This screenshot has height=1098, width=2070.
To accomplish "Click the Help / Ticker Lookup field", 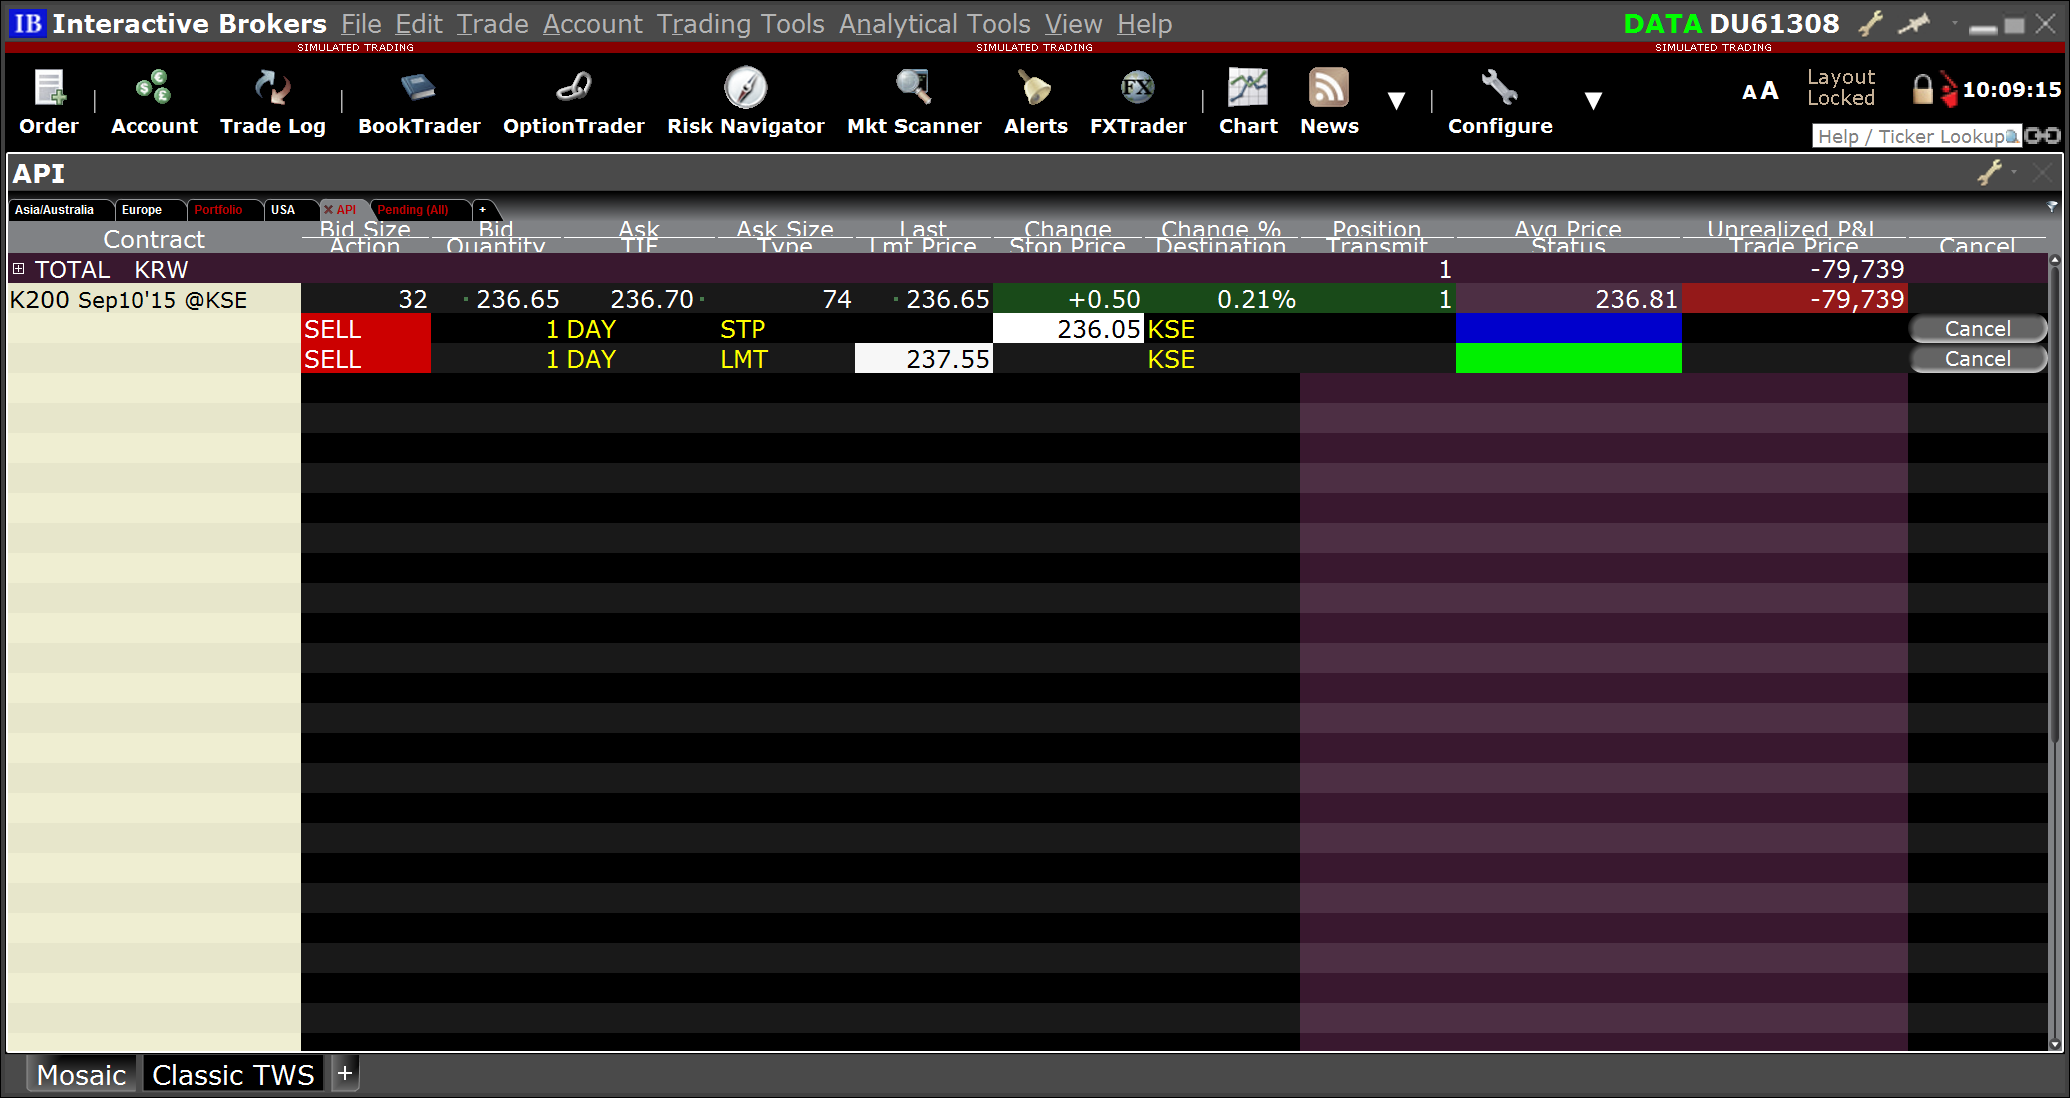I will point(1910,137).
